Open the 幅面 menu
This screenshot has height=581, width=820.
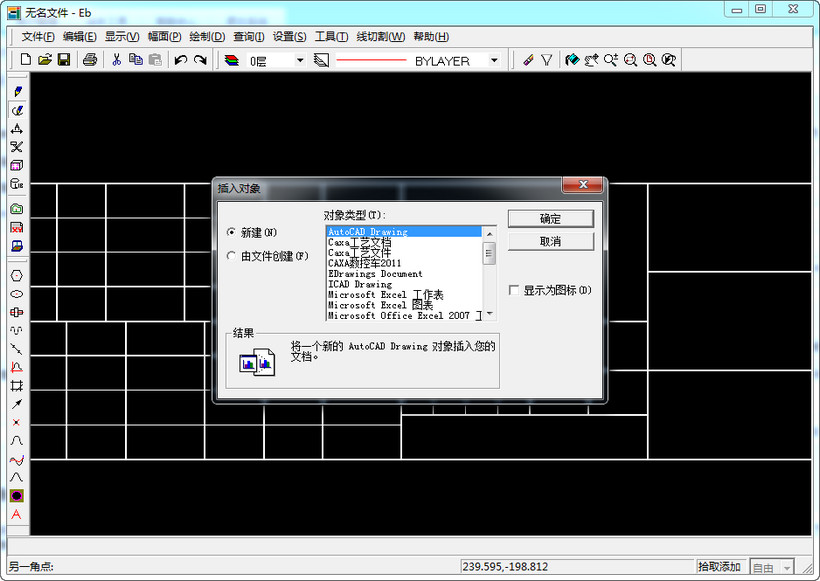(164, 37)
